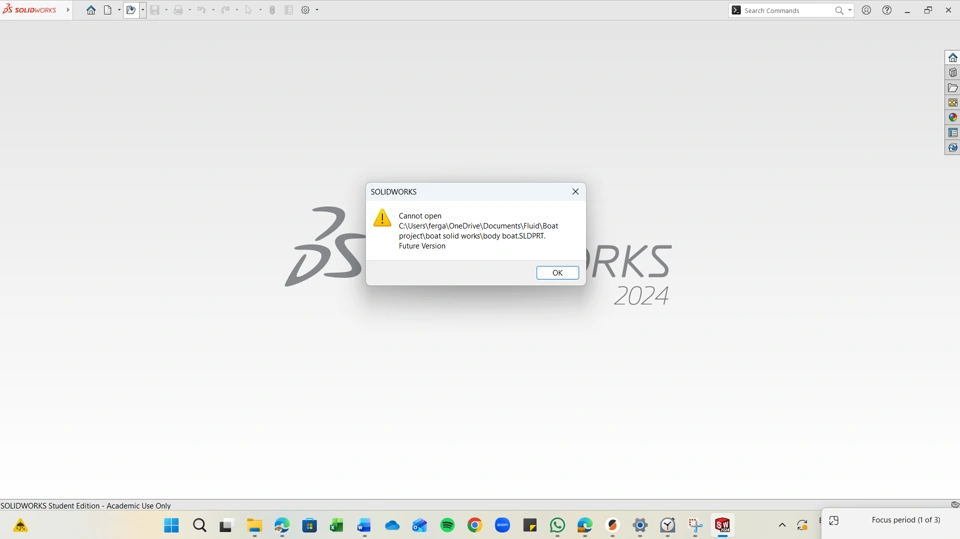960x539 pixels.
Task: Open Excel from the taskbar
Action: pyautogui.click(x=337, y=525)
